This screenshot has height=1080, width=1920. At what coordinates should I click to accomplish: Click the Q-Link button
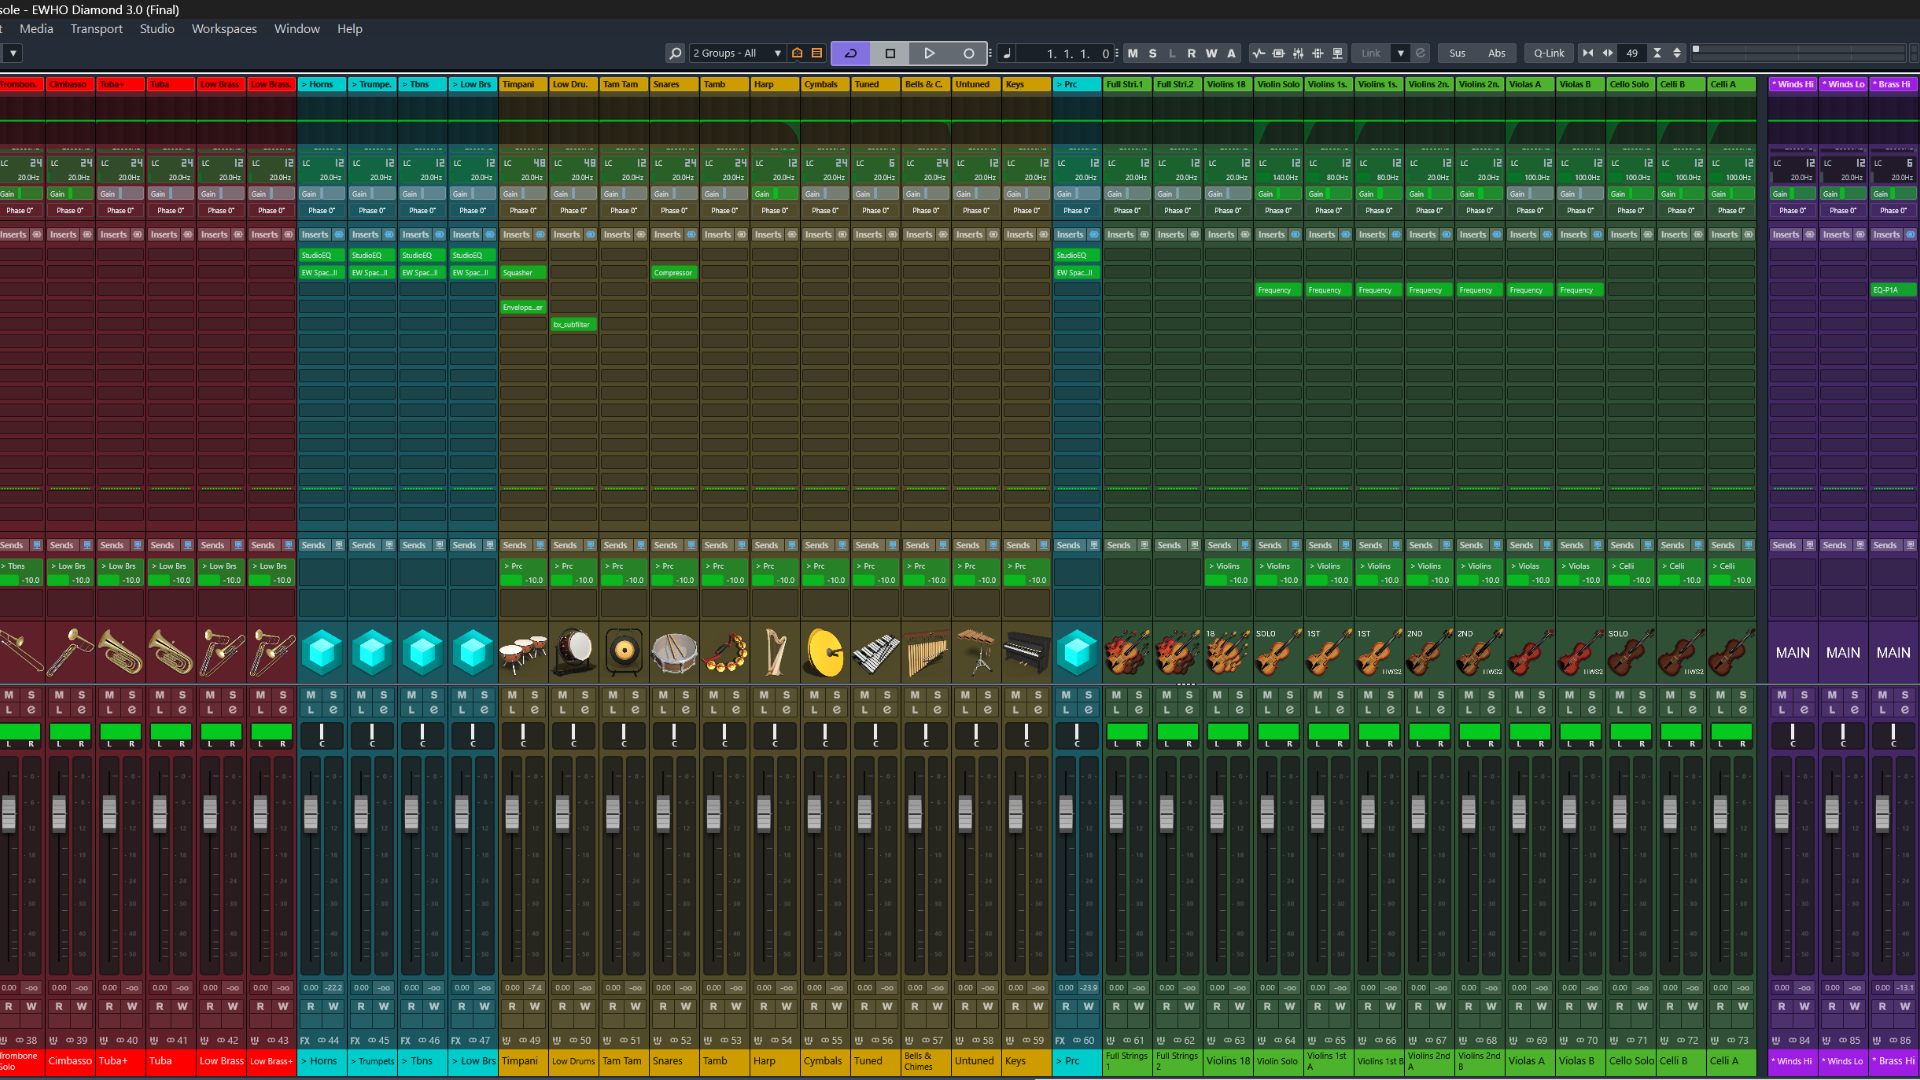(x=1549, y=53)
